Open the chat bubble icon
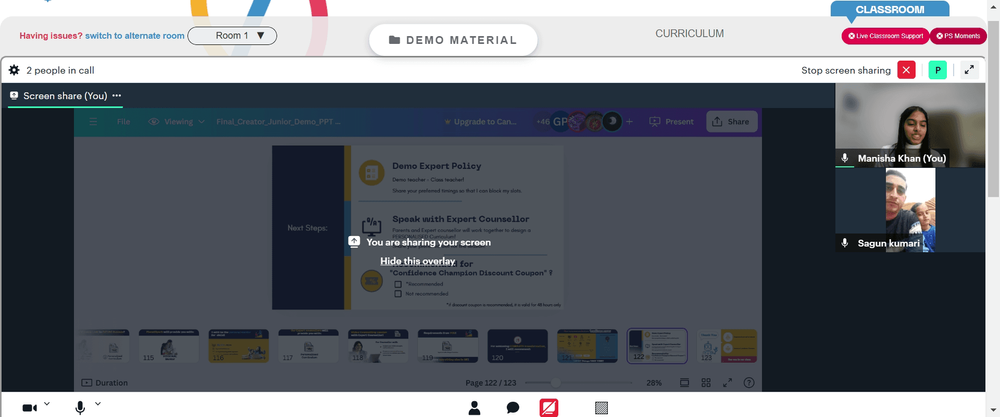This screenshot has width=1000, height=417. pyautogui.click(x=513, y=407)
